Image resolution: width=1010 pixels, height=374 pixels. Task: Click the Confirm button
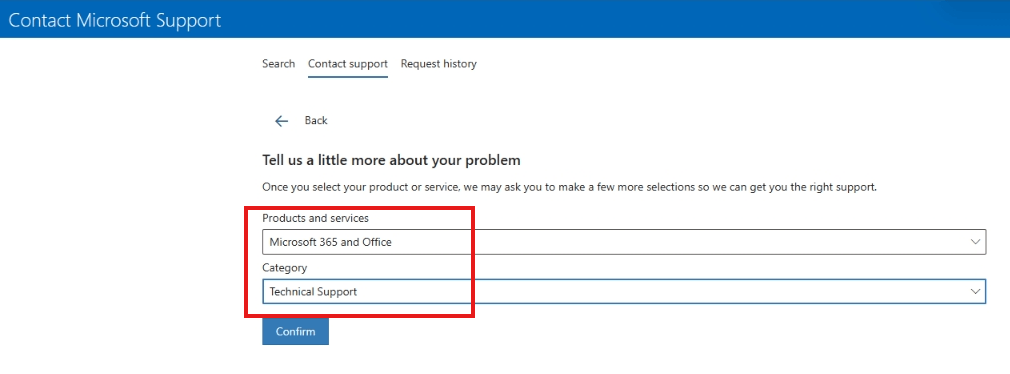(296, 332)
